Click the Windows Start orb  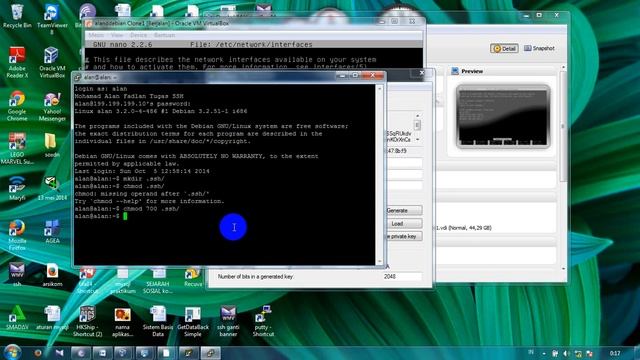[x=12, y=352]
